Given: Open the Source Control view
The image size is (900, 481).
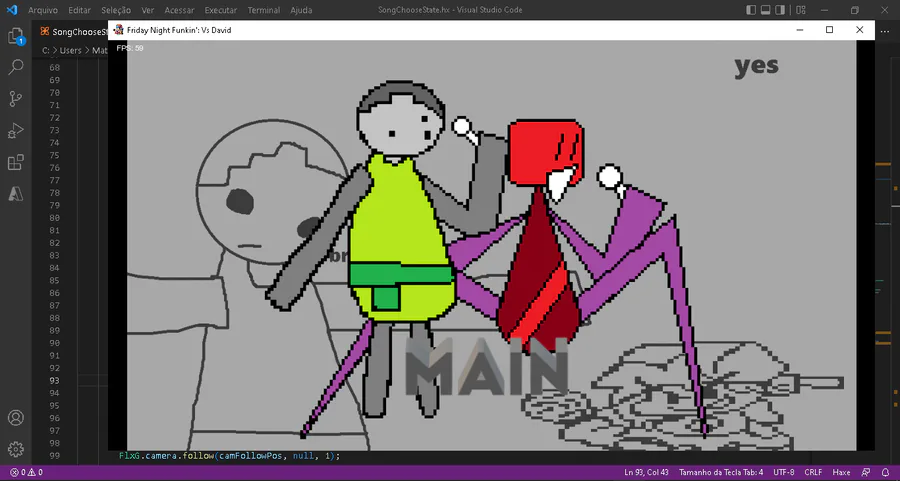Looking at the screenshot, I should [x=15, y=99].
